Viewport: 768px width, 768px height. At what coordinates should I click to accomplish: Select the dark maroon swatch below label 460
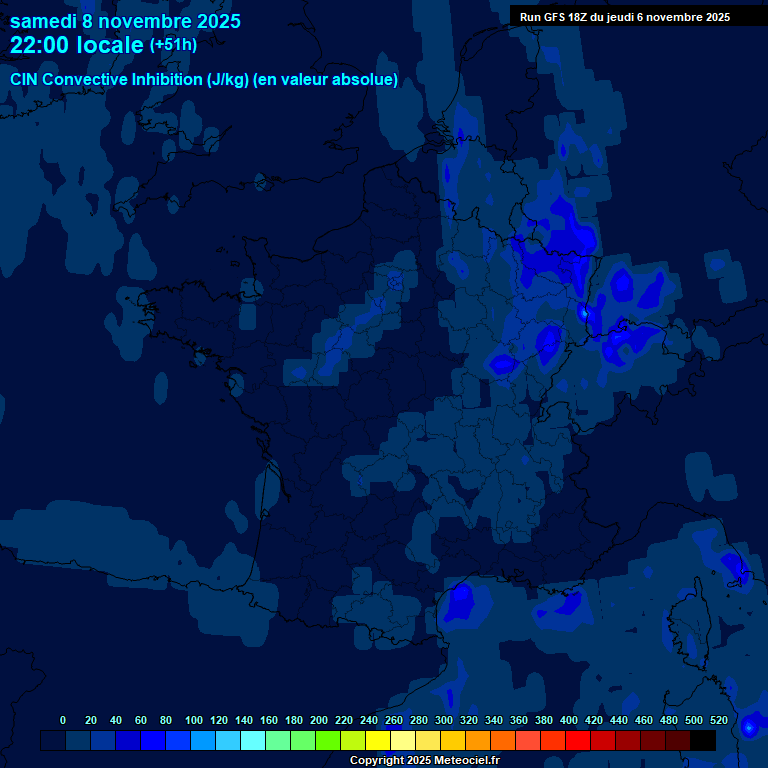tap(652, 741)
